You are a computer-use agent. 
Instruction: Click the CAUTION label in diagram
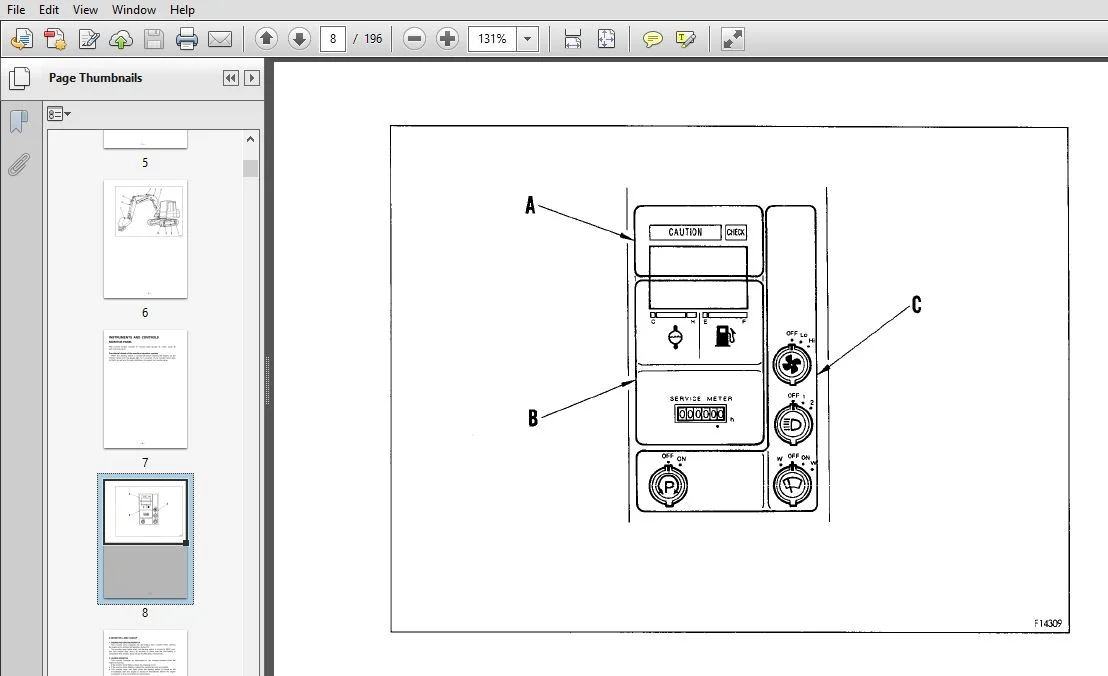(x=685, y=232)
